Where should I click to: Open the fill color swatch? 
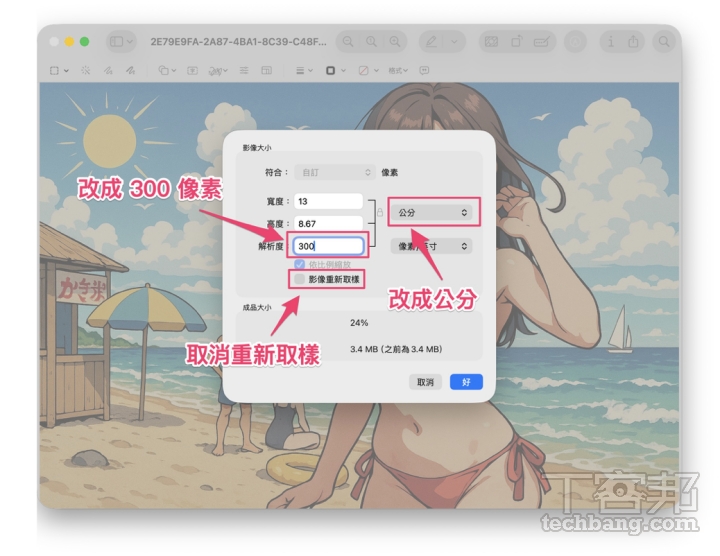(x=368, y=70)
